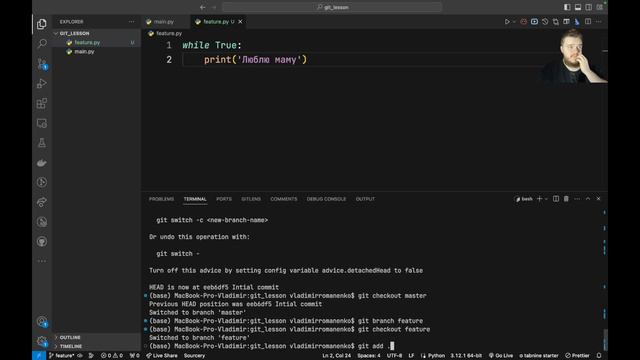Open the Live Share arrow view in activity bar
Screen dimensions: 640x360
pyautogui.click(x=42, y=202)
